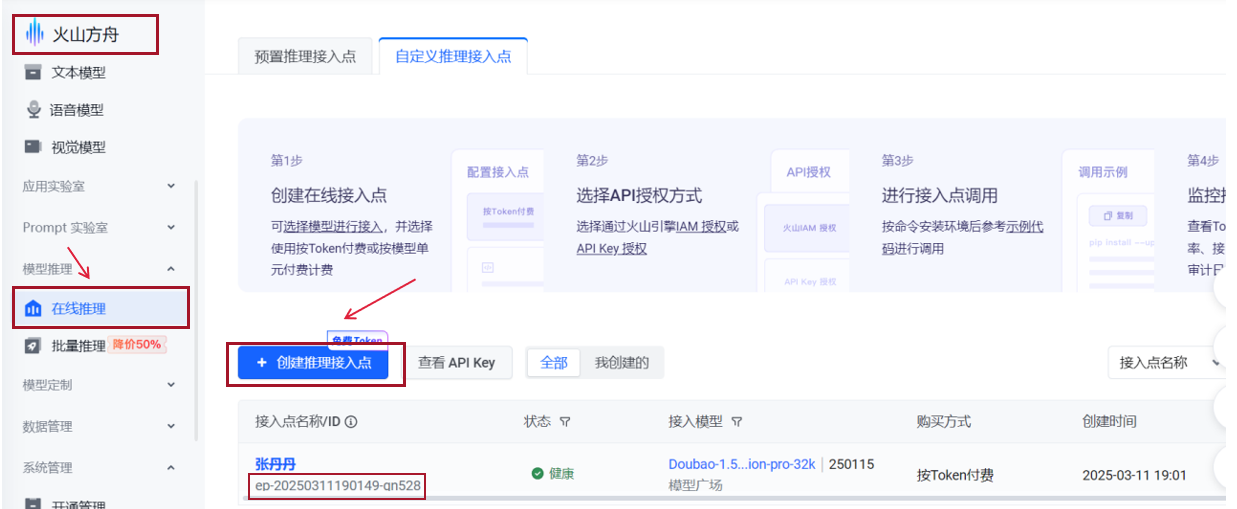
Task: Click the 模型广场 label under the model
Action: point(695,485)
